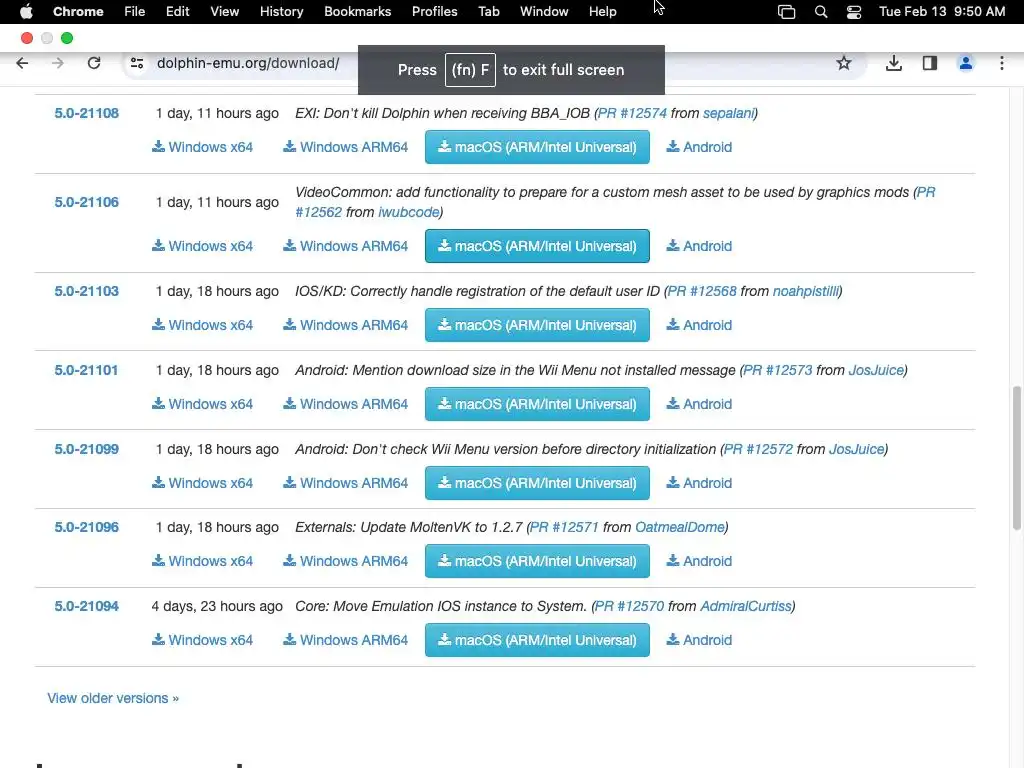This screenshot has height=768, width=1024.
Task: Download Android build for 5.0-21103
Action: pyautogui.click(x=699, y=325)
